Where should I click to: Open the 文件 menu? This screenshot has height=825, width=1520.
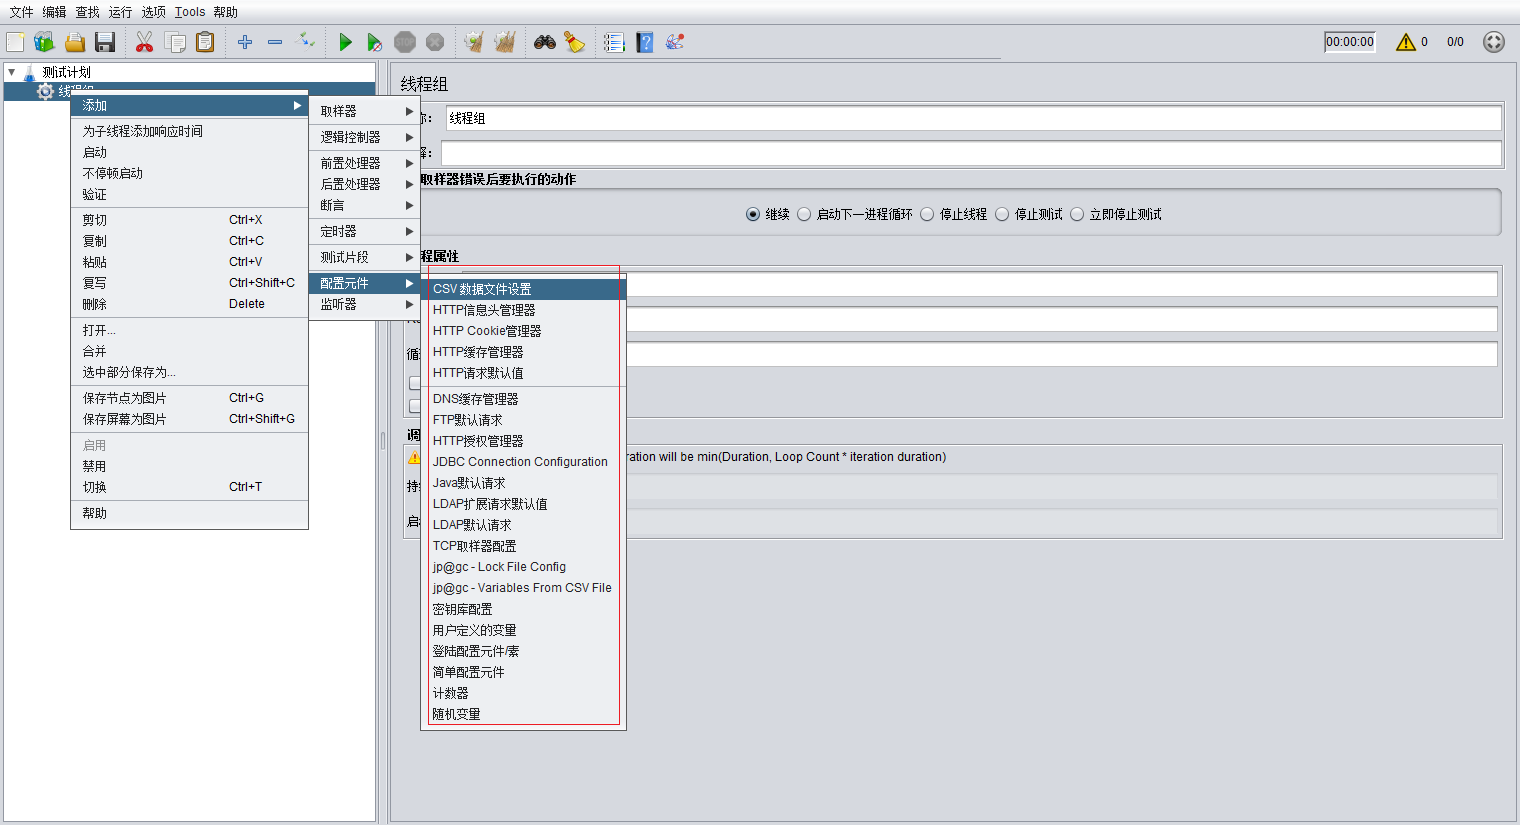[22, 12]
